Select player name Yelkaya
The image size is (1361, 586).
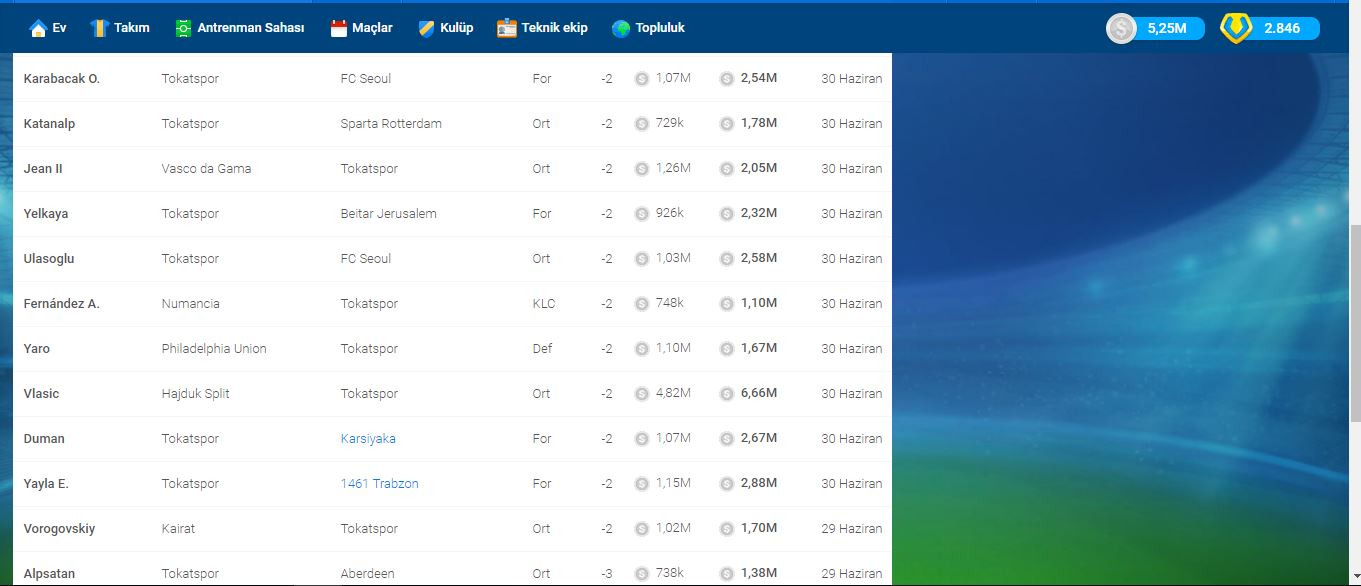click(46, 213)
